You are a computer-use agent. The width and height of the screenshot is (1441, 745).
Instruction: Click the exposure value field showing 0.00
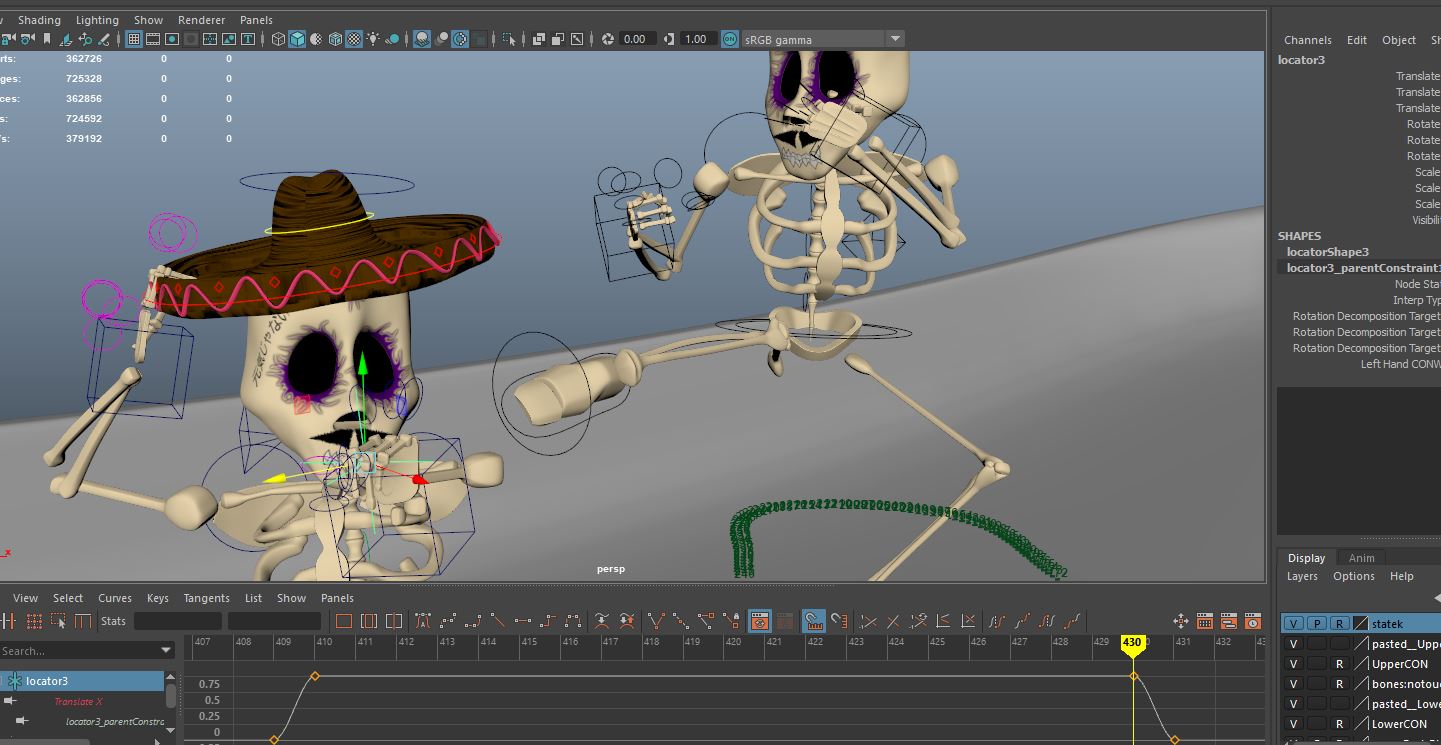click(x=638, y=39)
